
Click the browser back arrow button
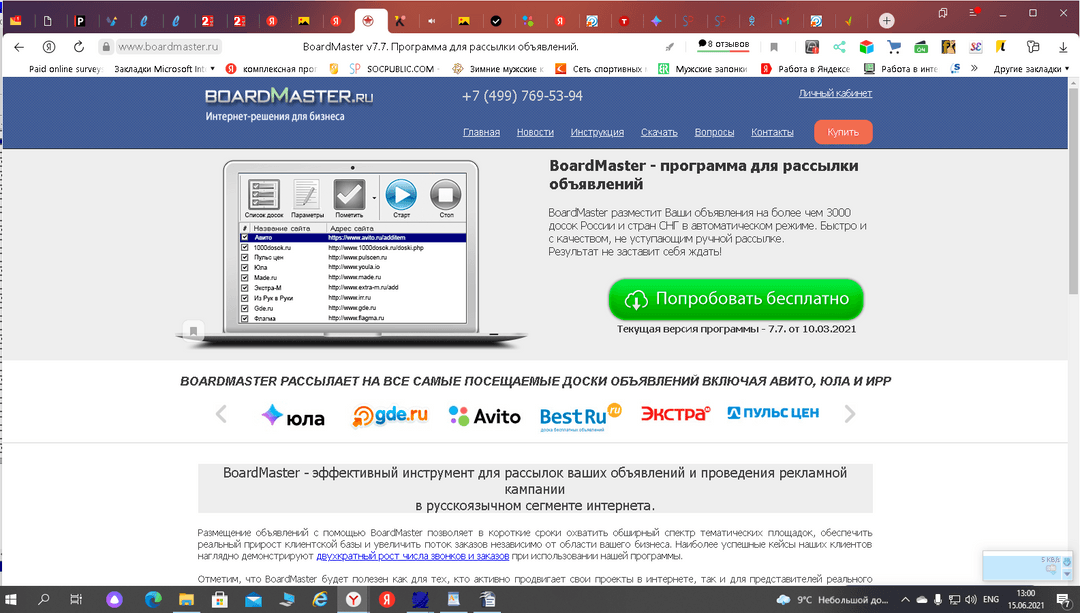pyautogui.click(x=19, y=47)
